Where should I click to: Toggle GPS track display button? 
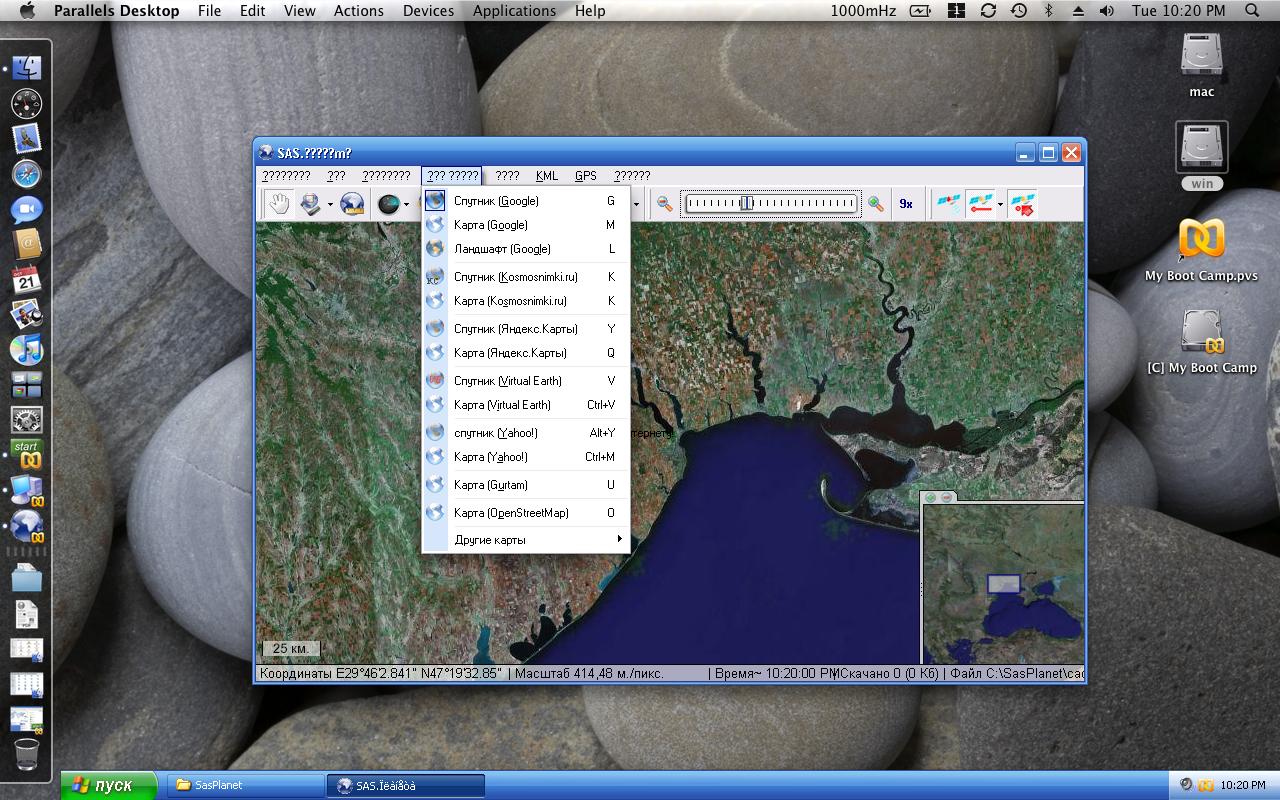tap(980, 204)
